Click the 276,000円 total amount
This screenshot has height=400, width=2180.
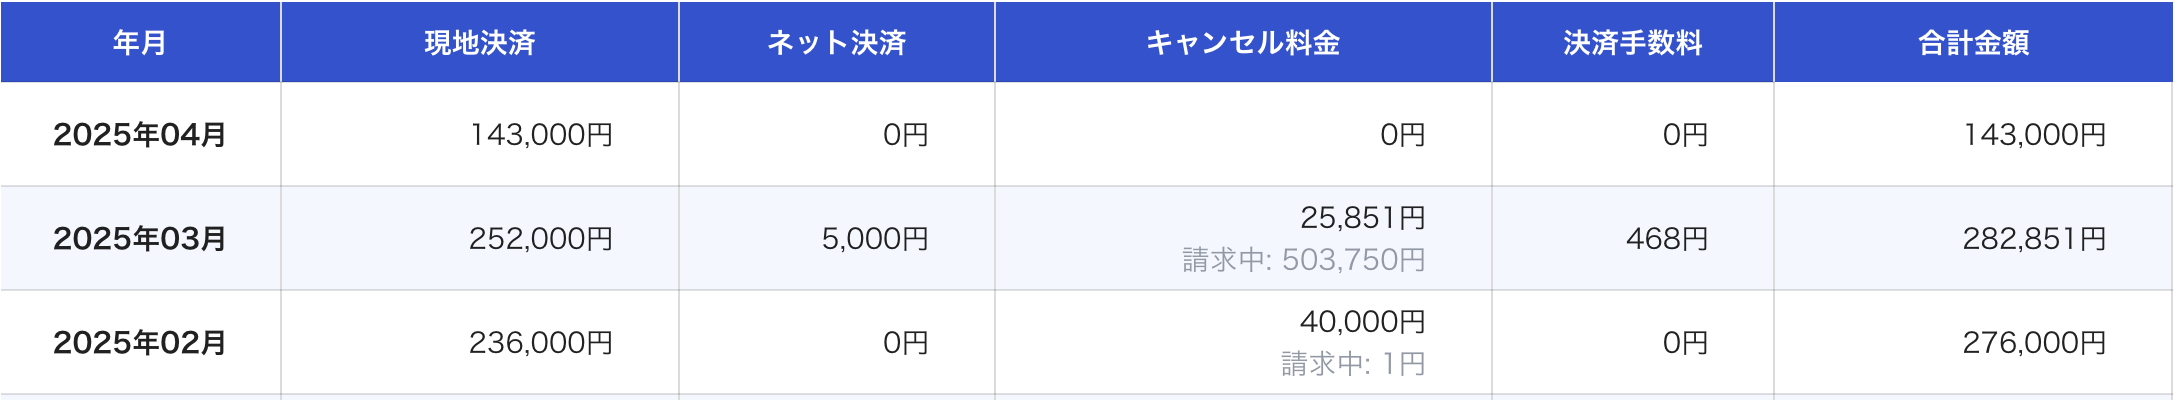coord(2034,343)
